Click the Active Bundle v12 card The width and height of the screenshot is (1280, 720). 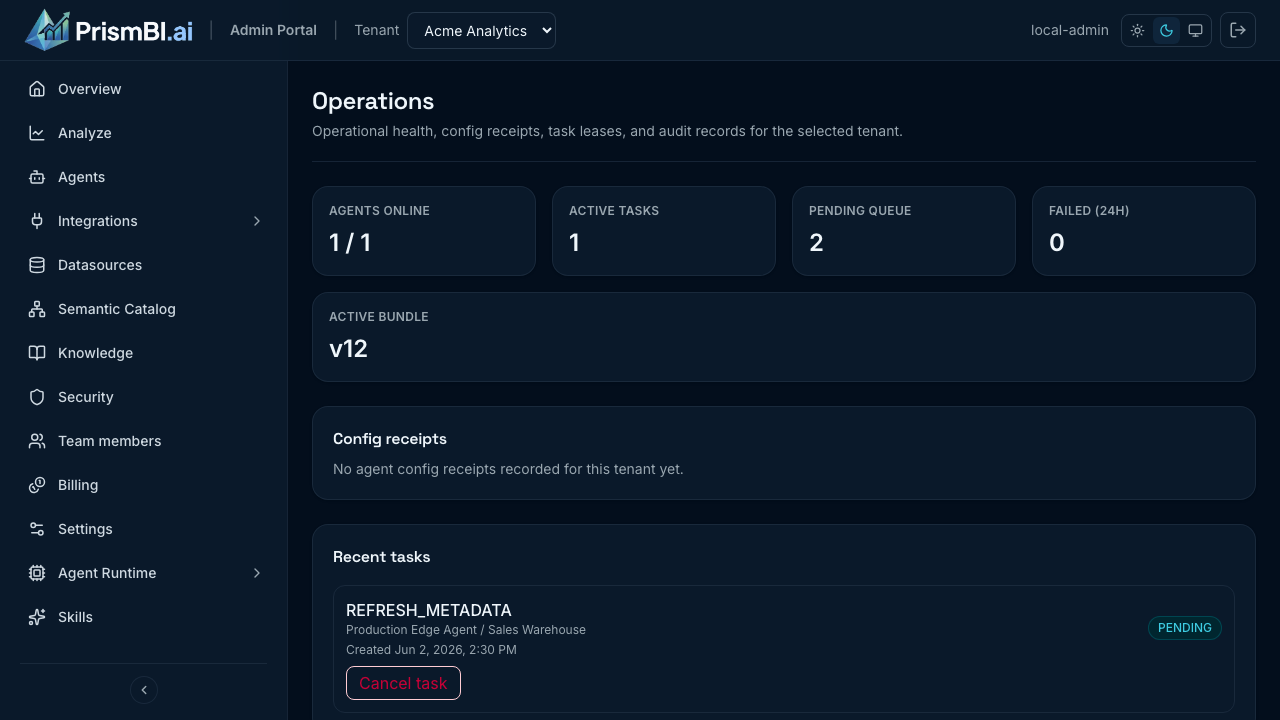point(784,337)
